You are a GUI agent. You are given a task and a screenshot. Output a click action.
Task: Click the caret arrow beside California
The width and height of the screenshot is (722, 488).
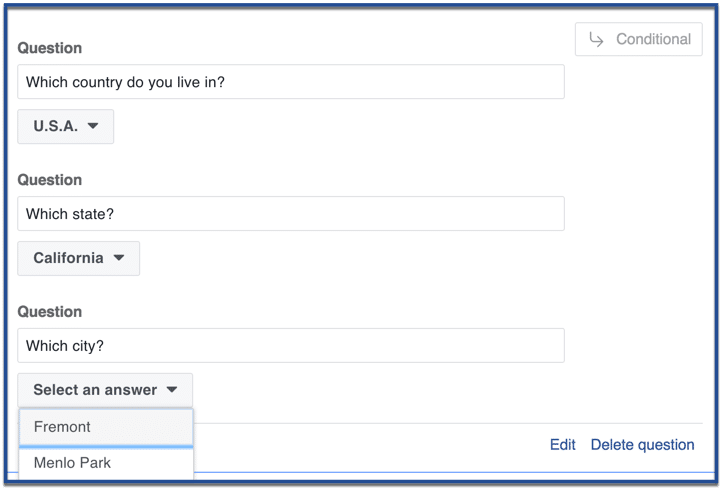point(119,258)
